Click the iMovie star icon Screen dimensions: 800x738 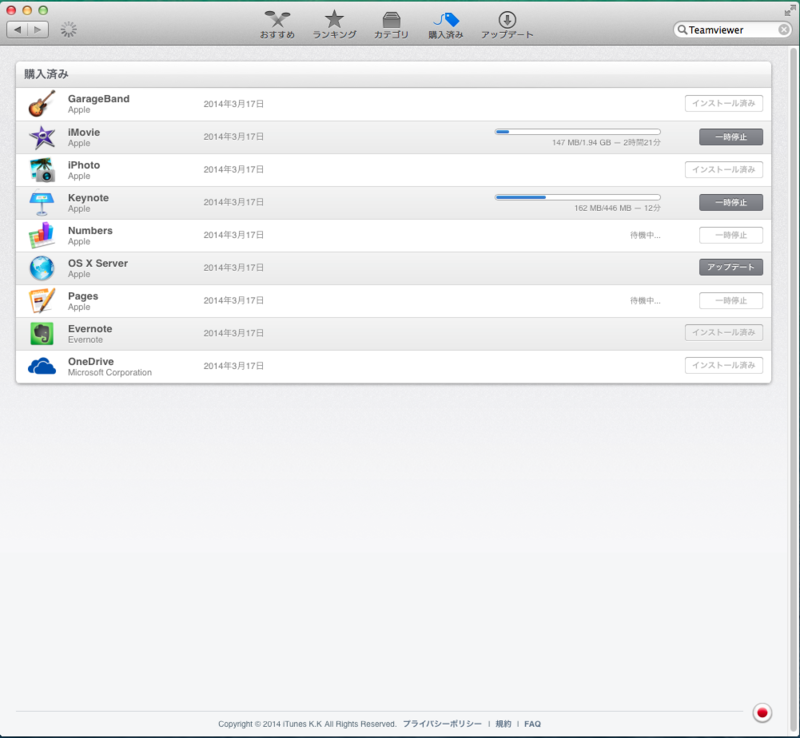tap(42, 137)
